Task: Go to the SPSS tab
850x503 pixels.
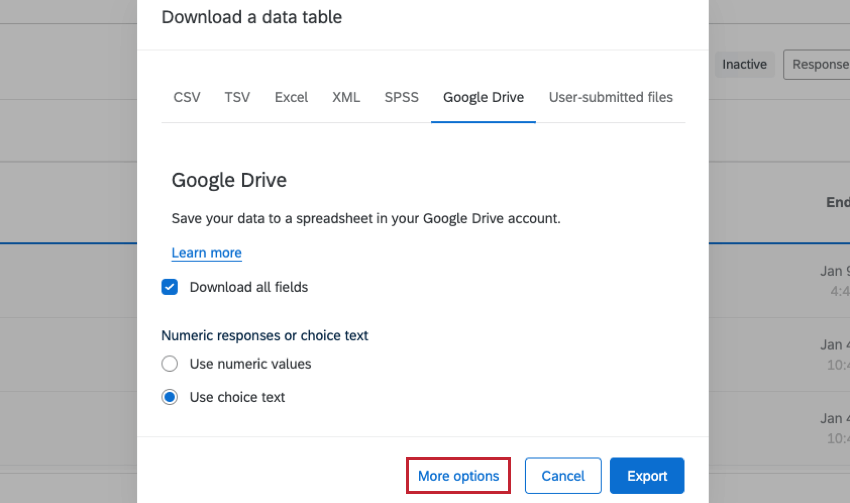Action: coord(401,97)
